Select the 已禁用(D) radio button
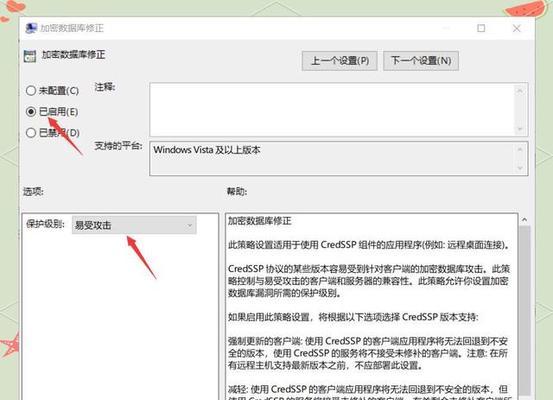 [31, 133]
